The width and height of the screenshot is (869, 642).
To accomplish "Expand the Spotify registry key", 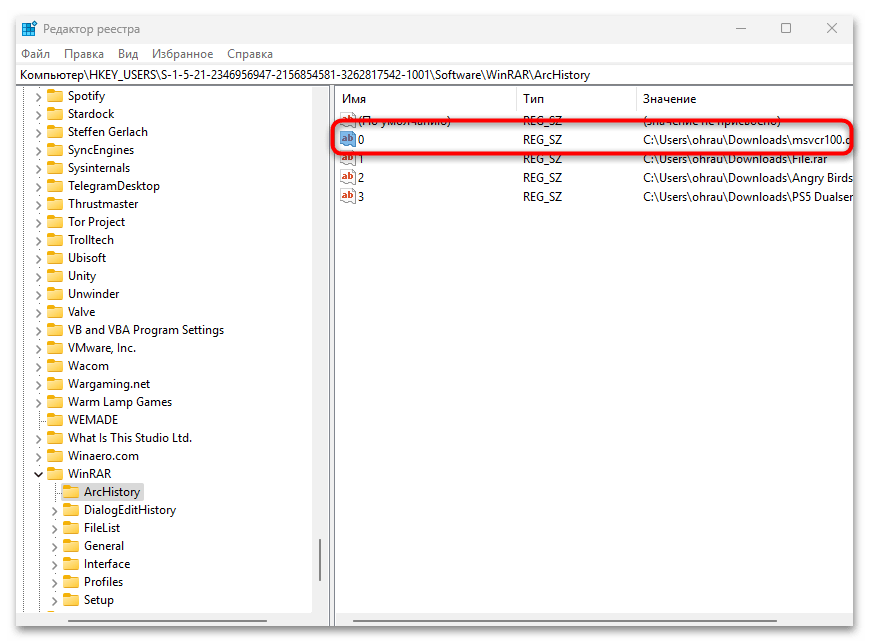I will [38, 97].
